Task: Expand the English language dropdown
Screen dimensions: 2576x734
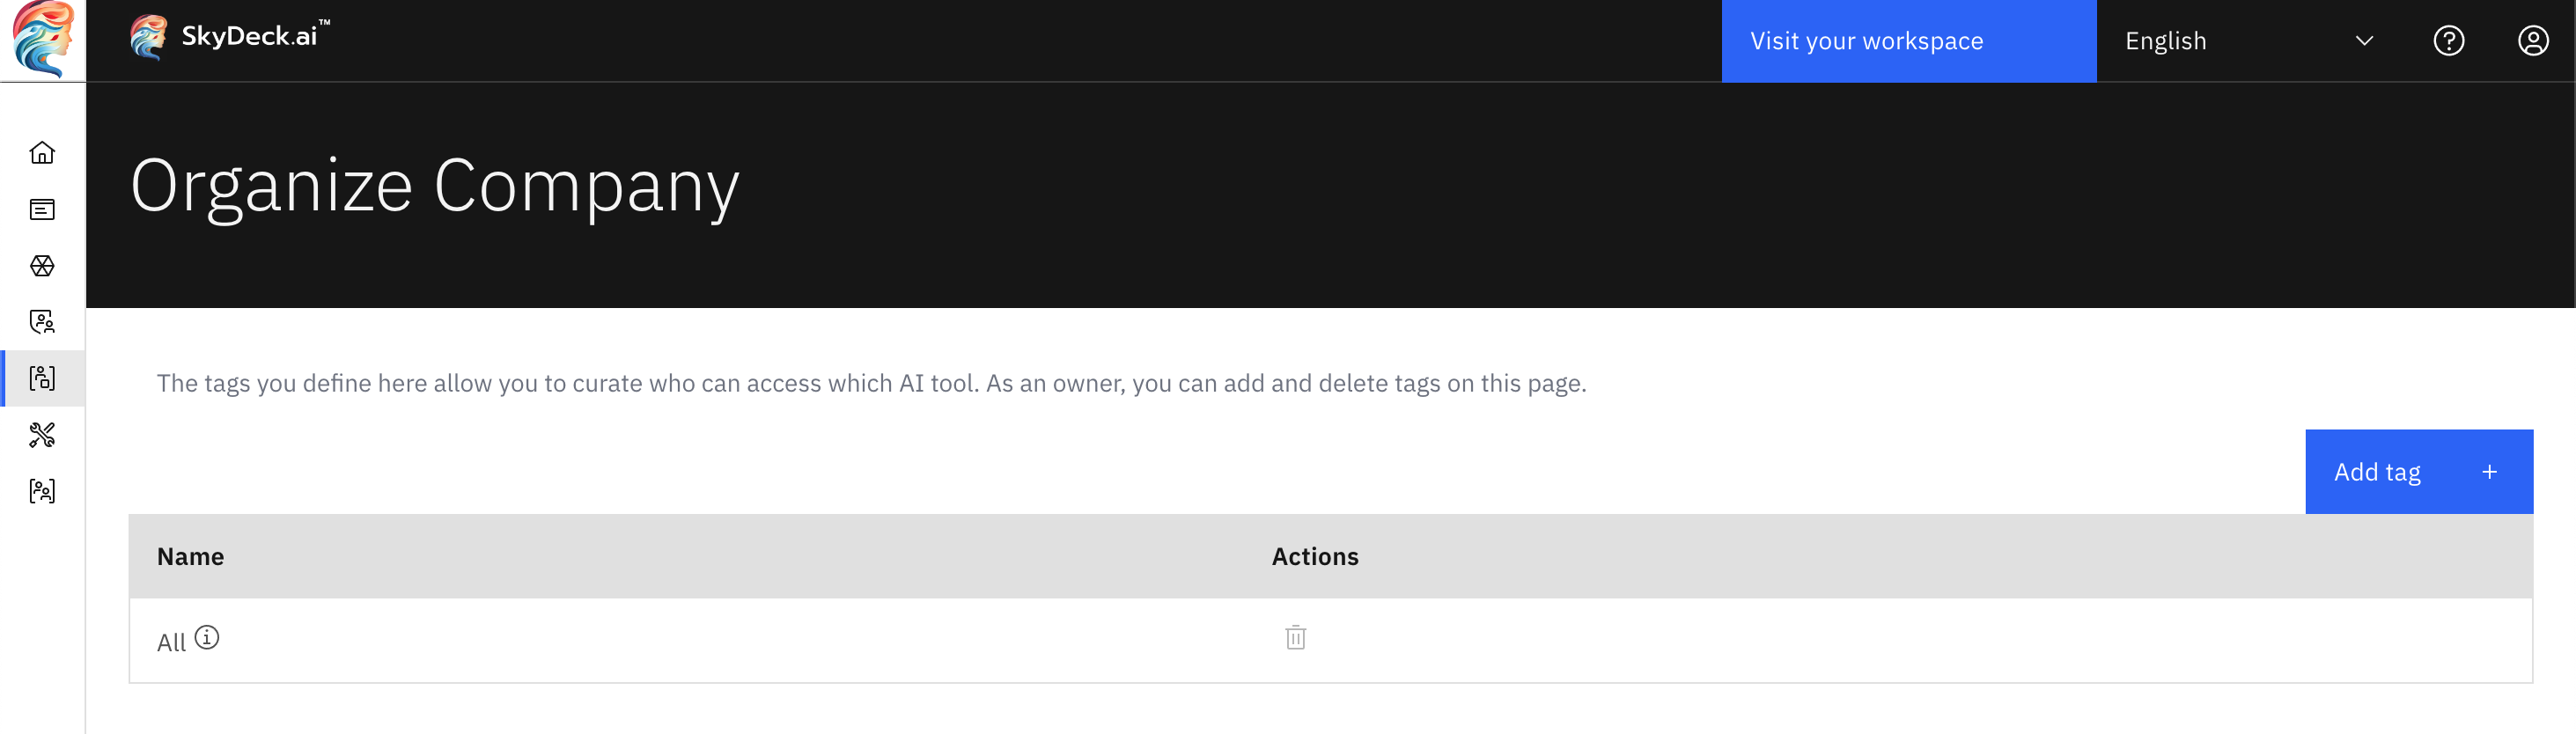Action: 2247,41
